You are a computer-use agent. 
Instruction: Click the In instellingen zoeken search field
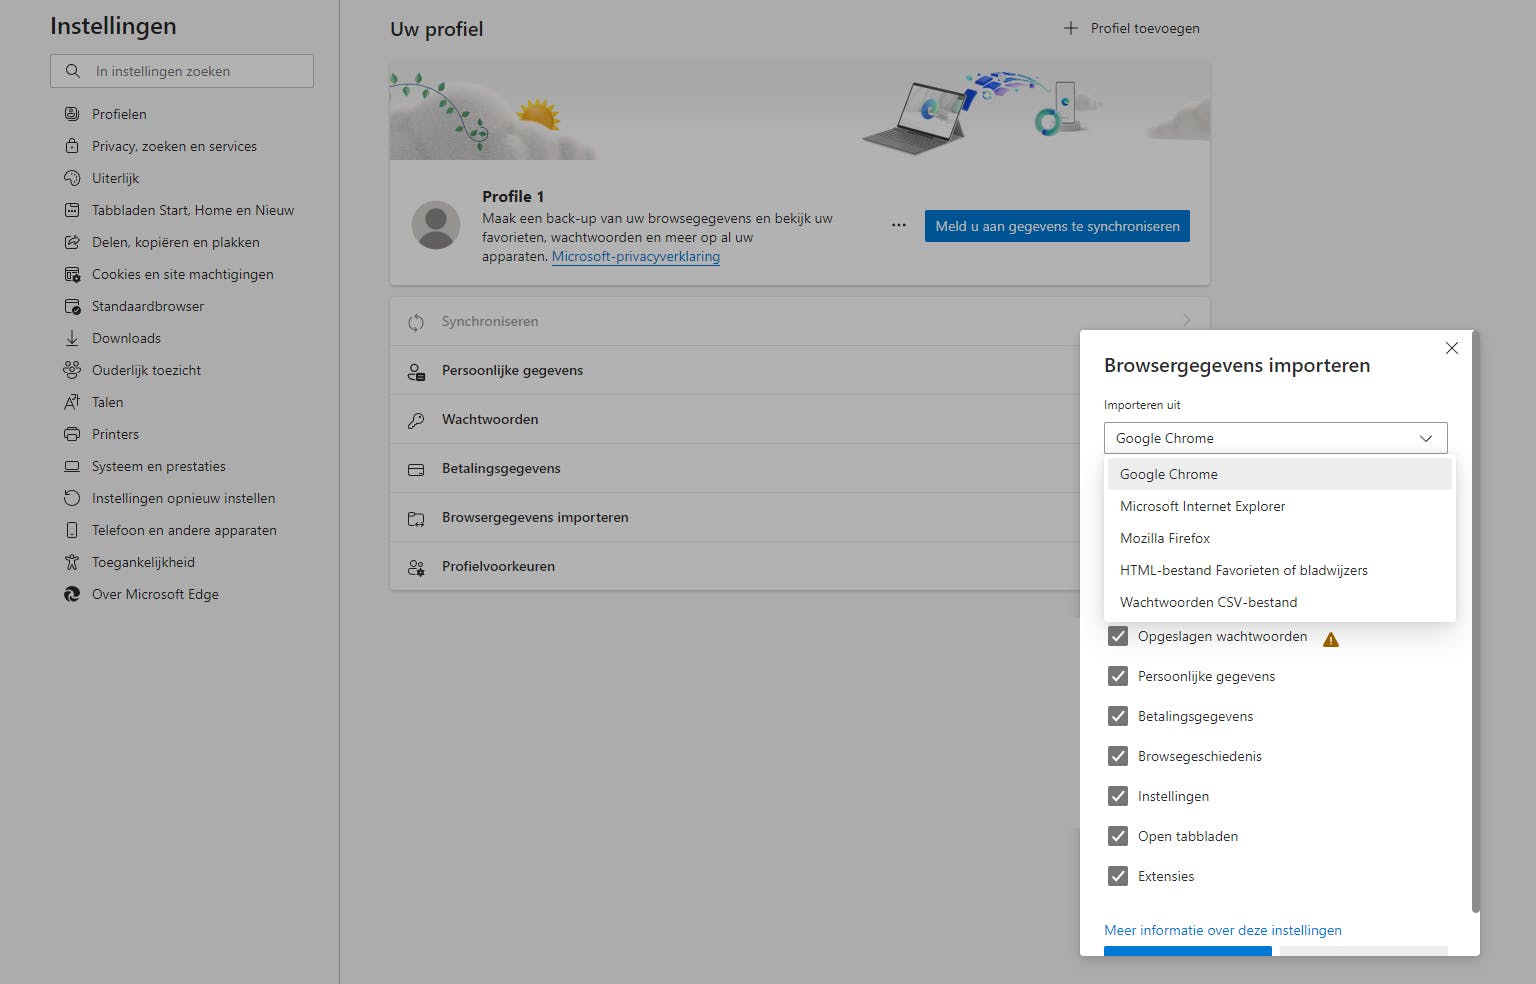[182, 71]
